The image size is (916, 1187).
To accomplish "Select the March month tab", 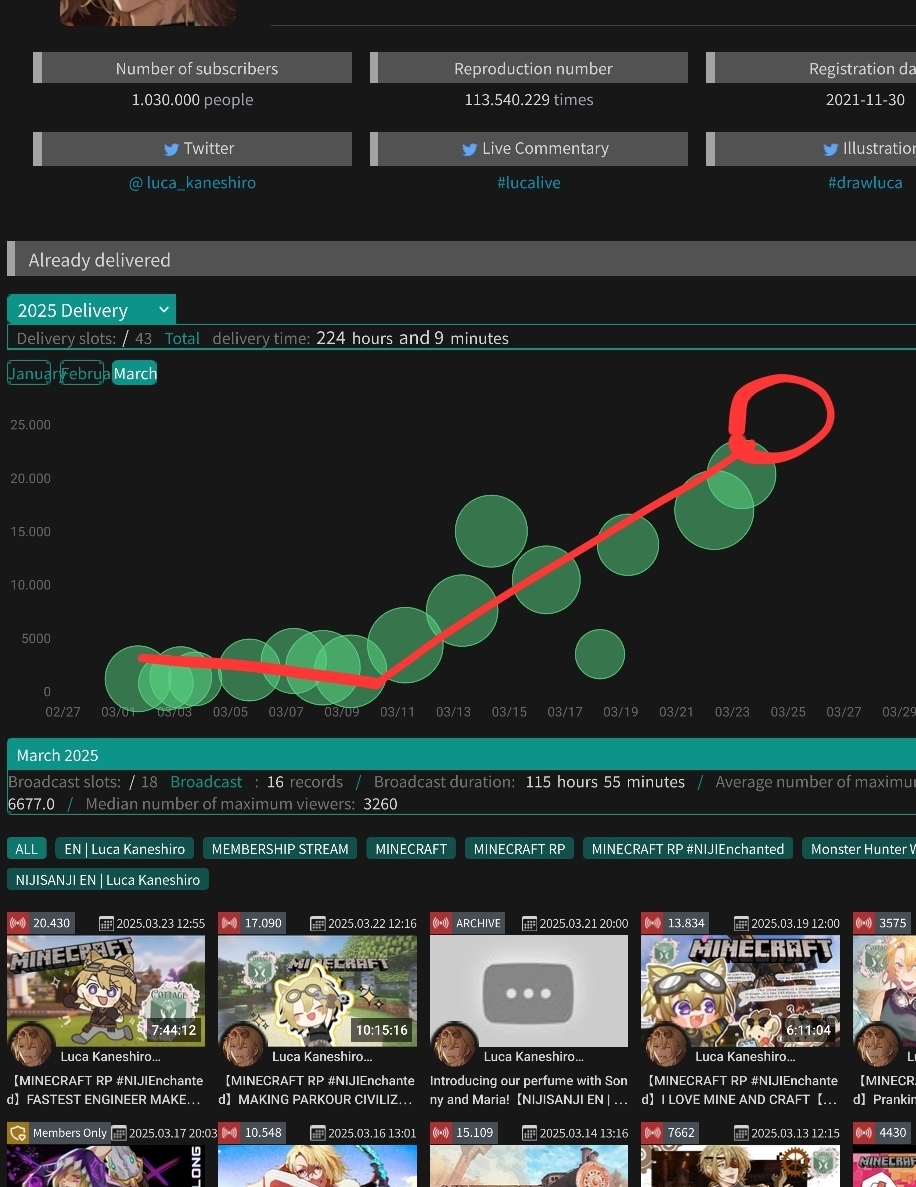I will coord(135,373).
